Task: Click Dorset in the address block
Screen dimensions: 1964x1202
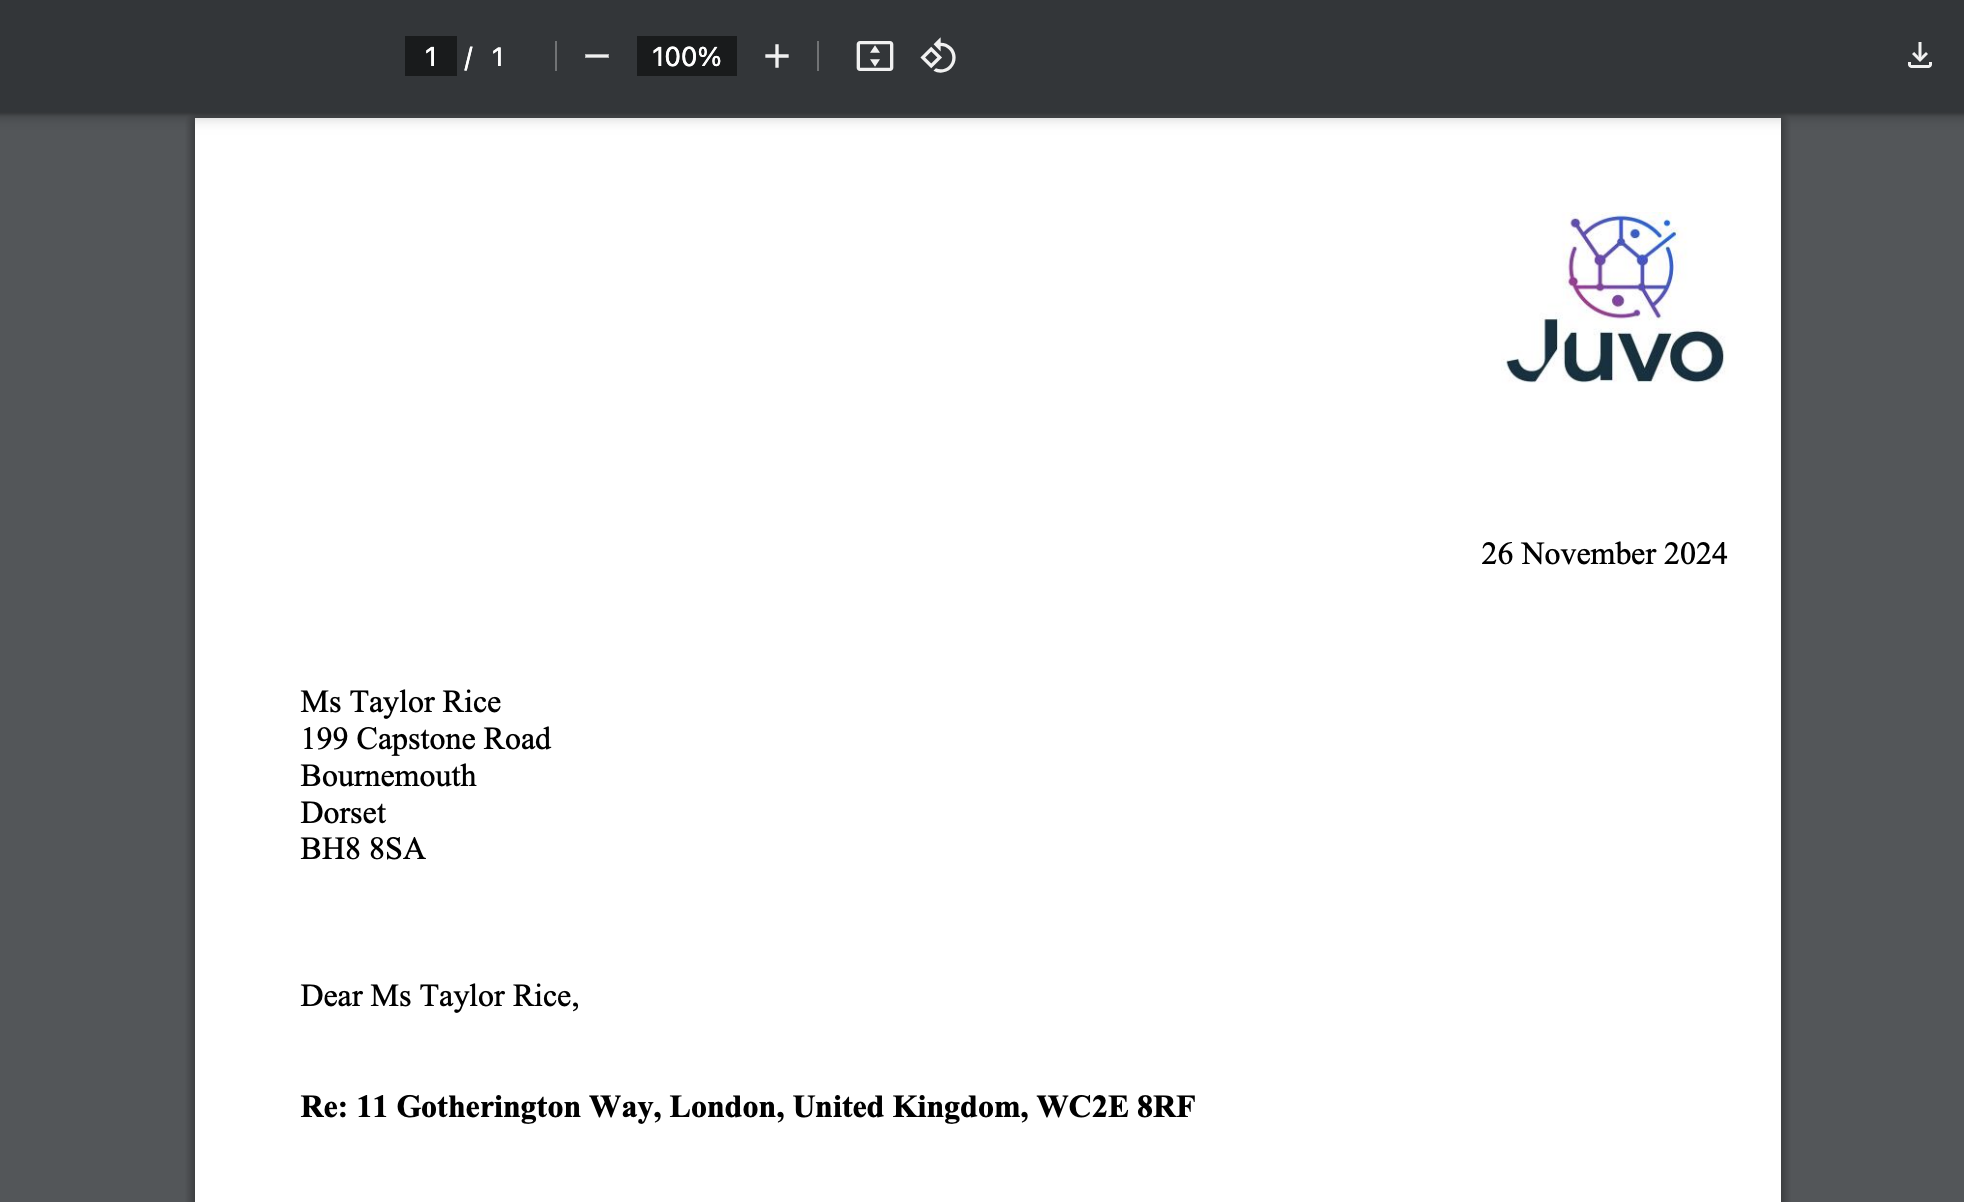Action: tap(343, 813)
